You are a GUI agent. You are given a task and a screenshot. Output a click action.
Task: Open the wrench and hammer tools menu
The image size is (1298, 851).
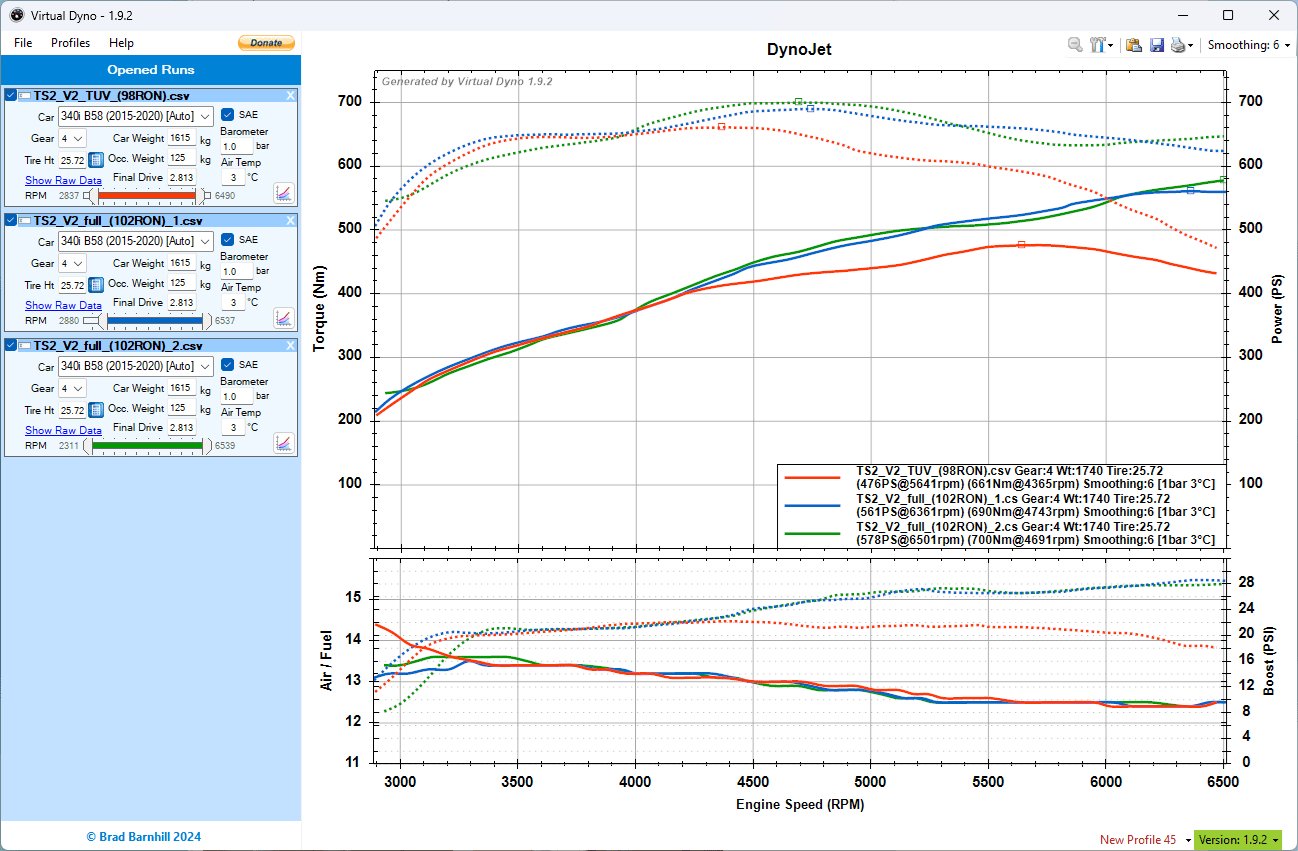click(x=1102, y=45)
